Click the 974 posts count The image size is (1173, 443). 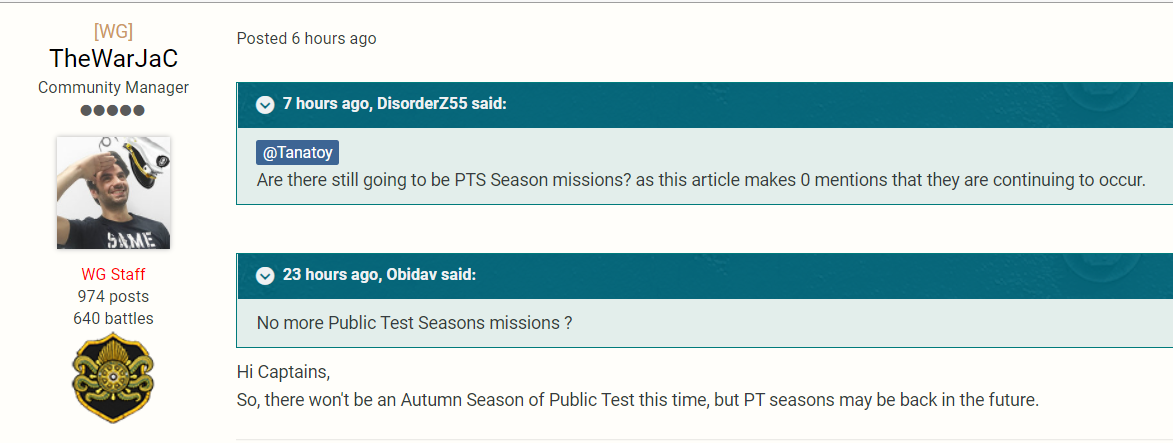coord(114,296)
